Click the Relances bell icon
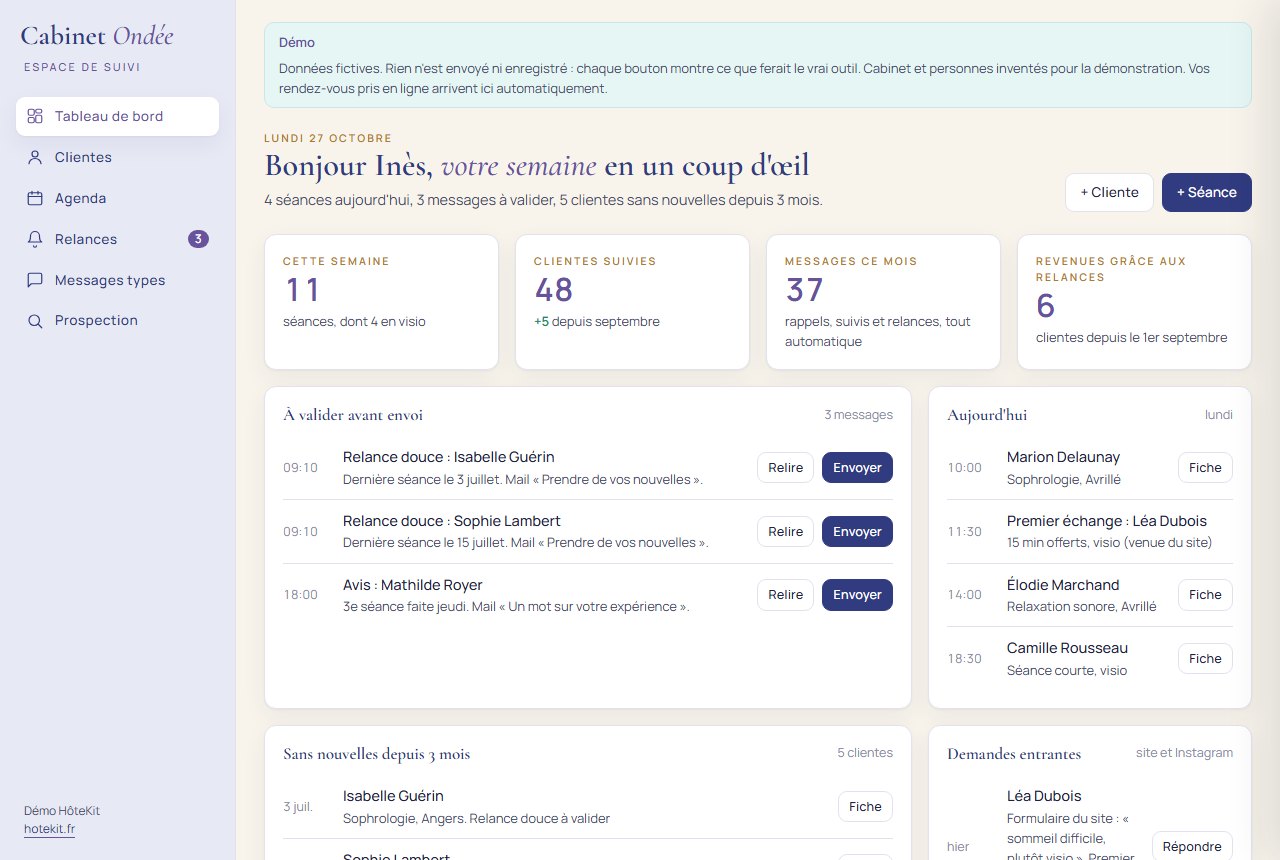The image size is (1280, 860). (x=35, y=239)
